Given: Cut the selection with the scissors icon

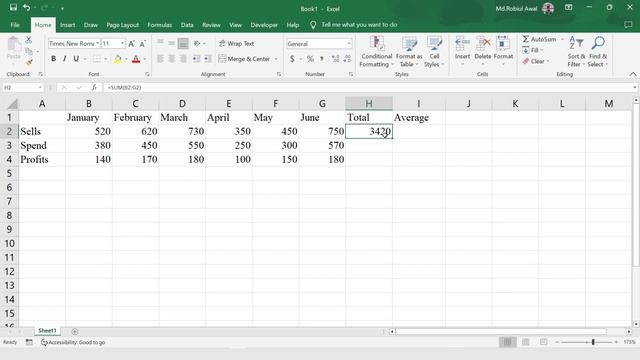Looking at the screenshot, I should 29,40.
